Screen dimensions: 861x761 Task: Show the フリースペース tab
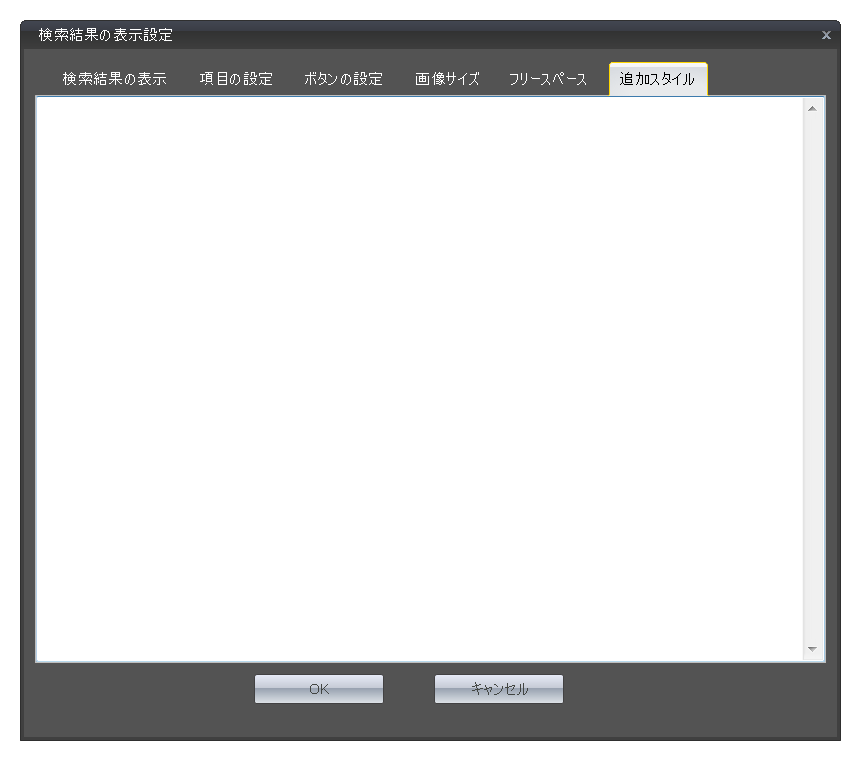tap(547, 79)
